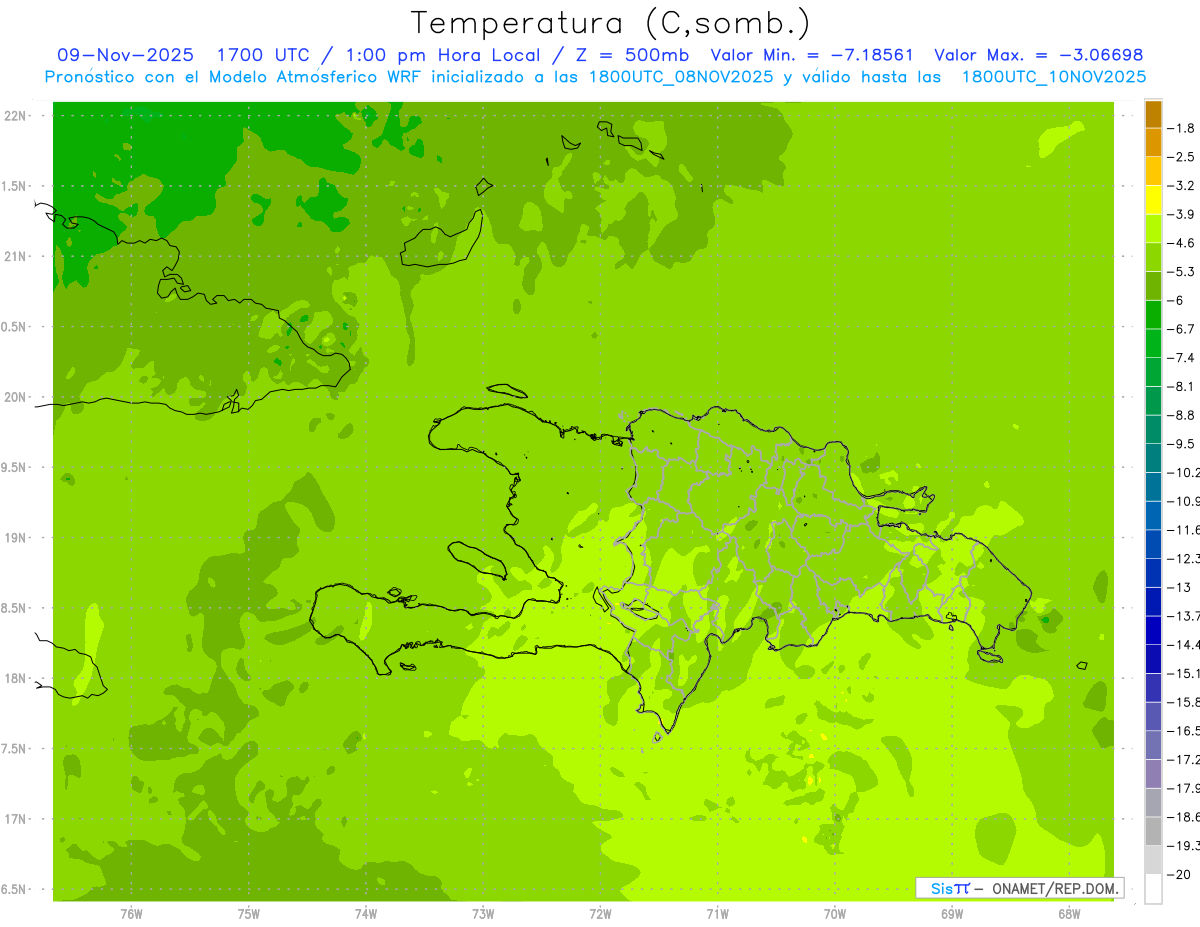
Task: Click the "-2.5" colorbar label
Action: [x=1181, y=157]
